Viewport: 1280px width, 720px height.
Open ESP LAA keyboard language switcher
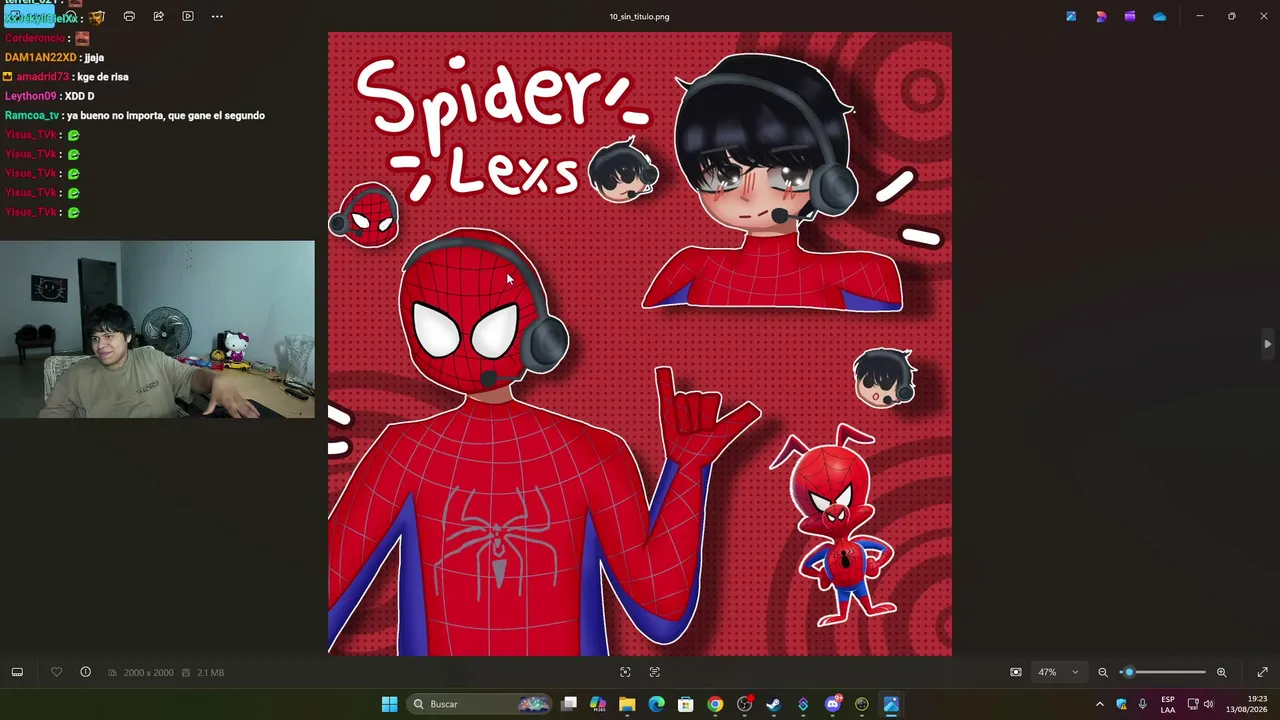tap(1168, 704)
